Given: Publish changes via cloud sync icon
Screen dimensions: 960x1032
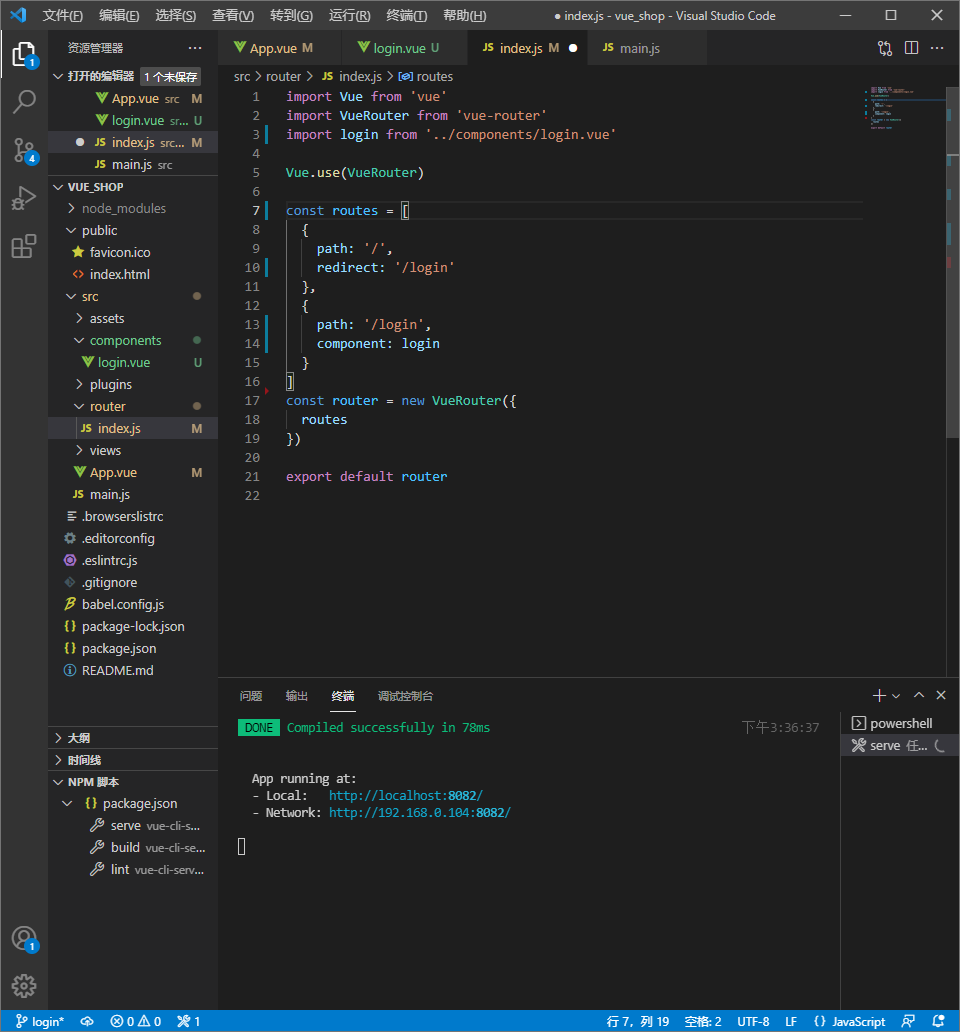Looking at the screenshot, I should click(87, 1021).
